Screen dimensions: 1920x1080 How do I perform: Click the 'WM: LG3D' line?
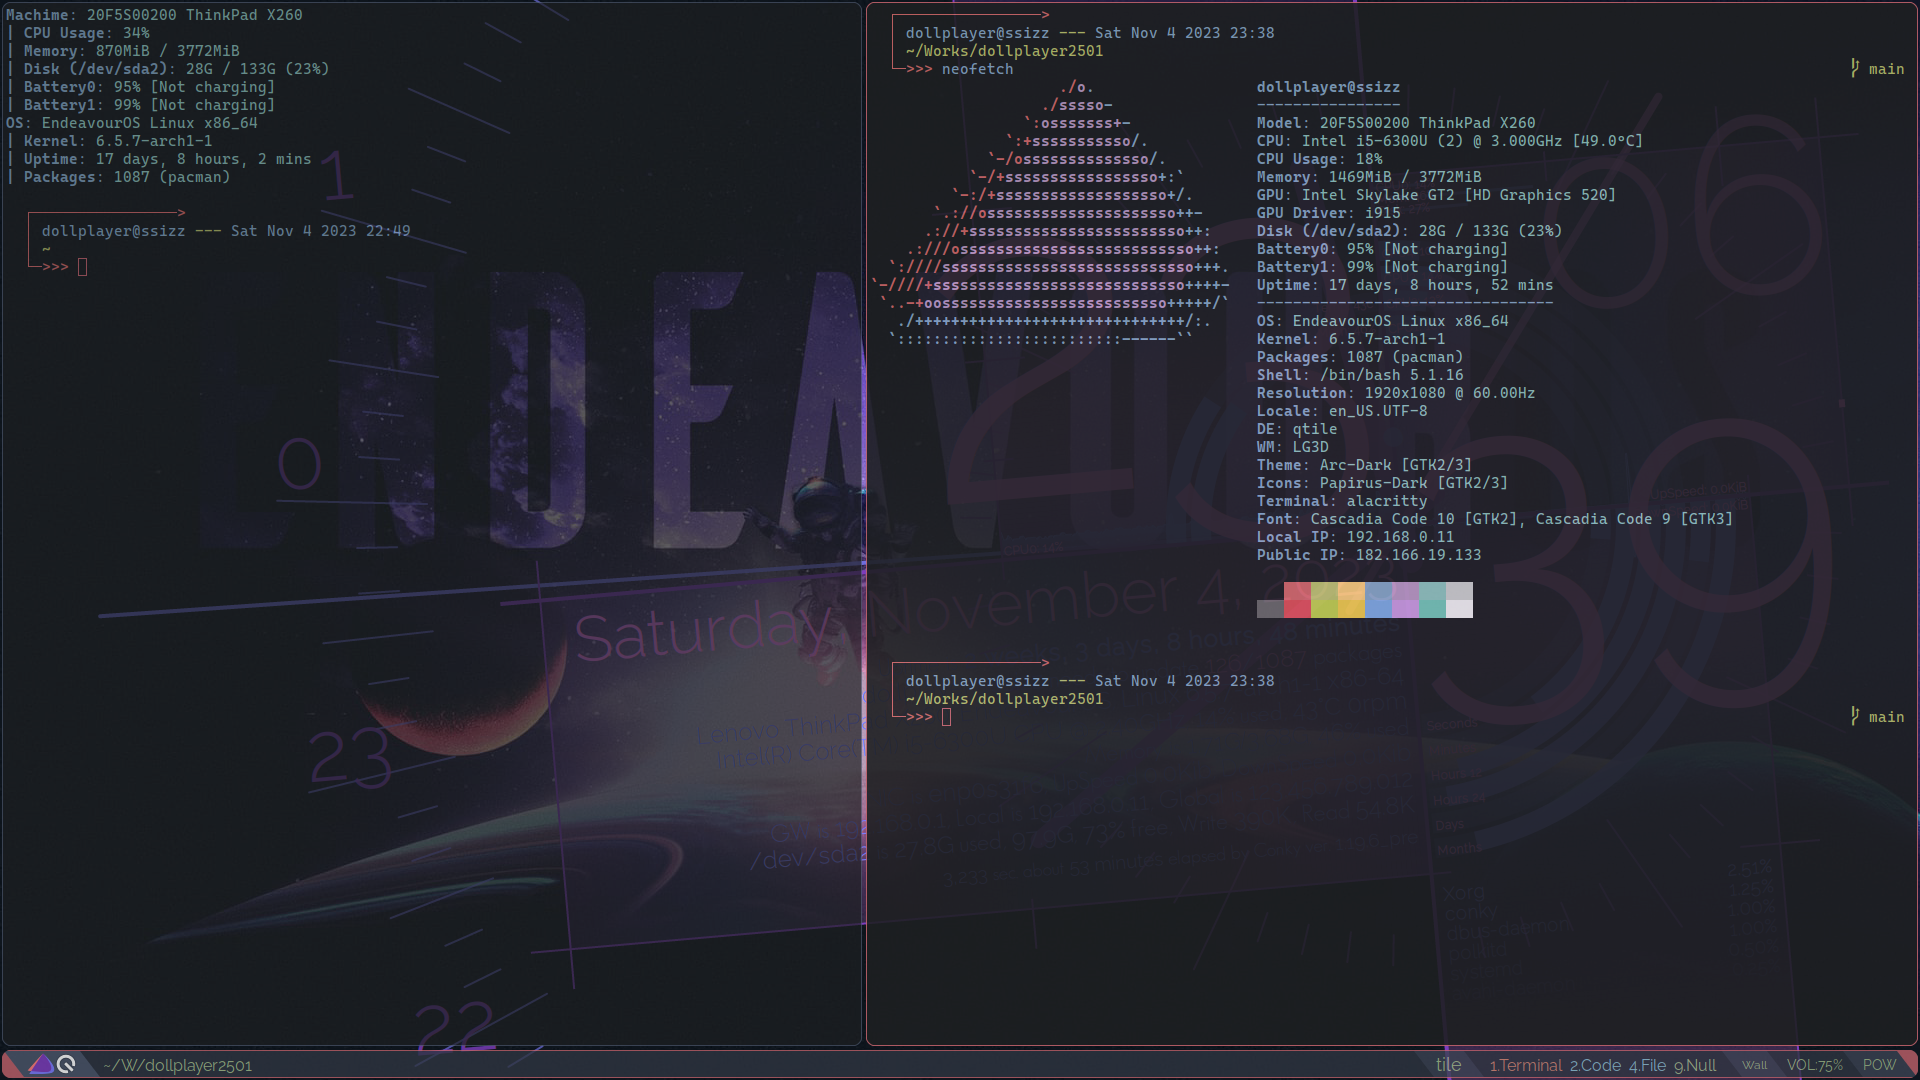[x=1293, y=447]
